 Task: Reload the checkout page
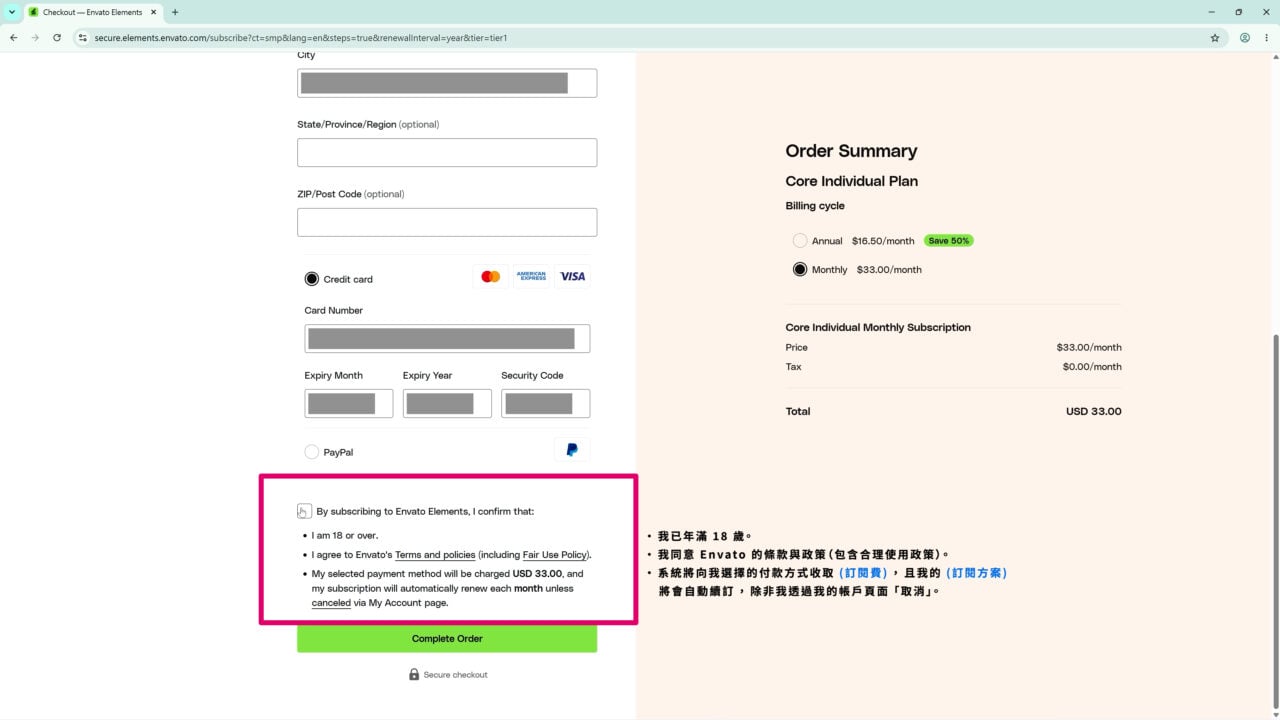point(57,38)
